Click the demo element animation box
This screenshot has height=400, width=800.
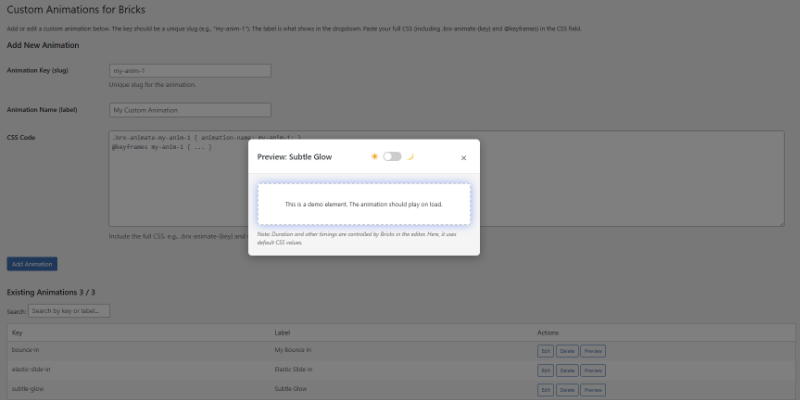point(364,204)
